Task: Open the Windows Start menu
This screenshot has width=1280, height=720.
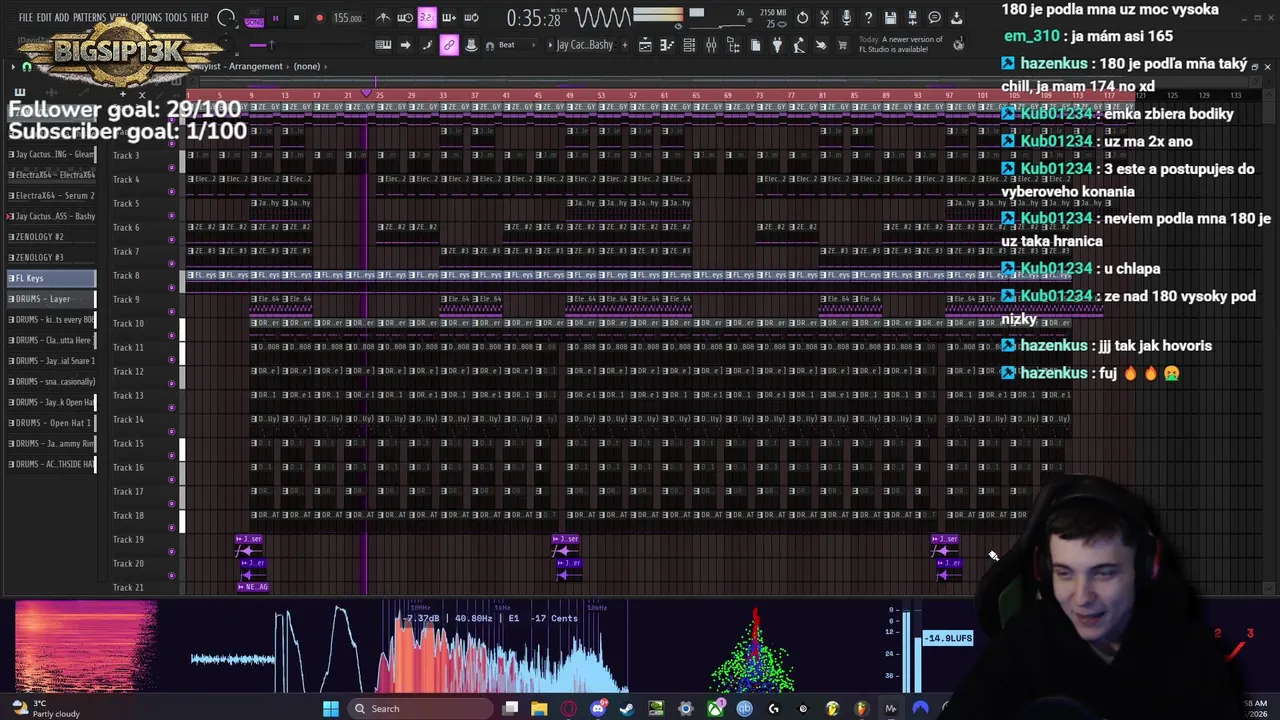Action: [331, 709]
